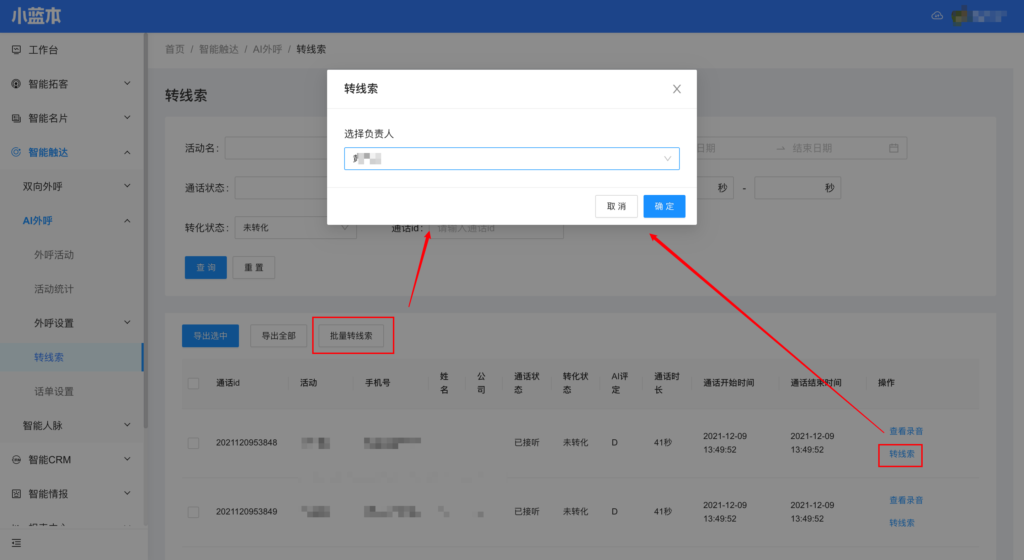The image size is (1024, 560).
Task: Open the 选择负责人 dropdown
Action: (x=511, y=158)
